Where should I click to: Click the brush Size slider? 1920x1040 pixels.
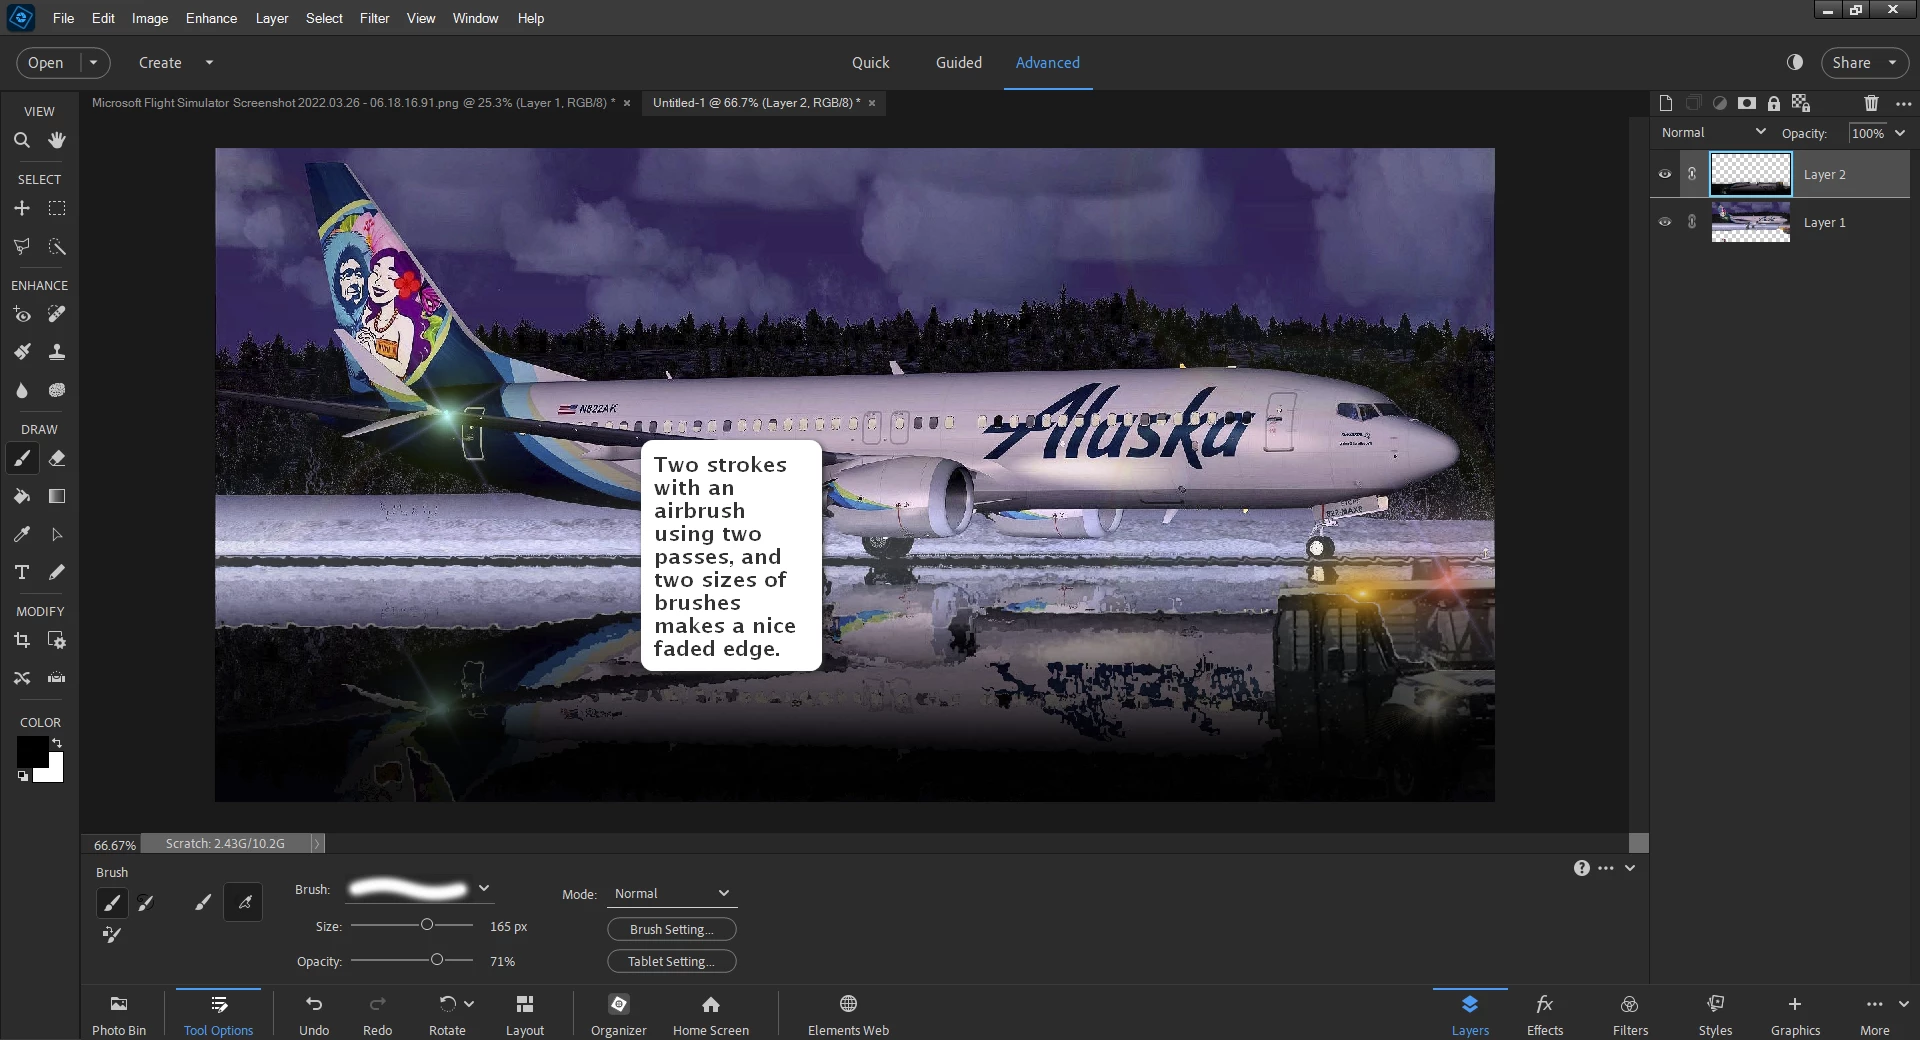click(412, 925)
